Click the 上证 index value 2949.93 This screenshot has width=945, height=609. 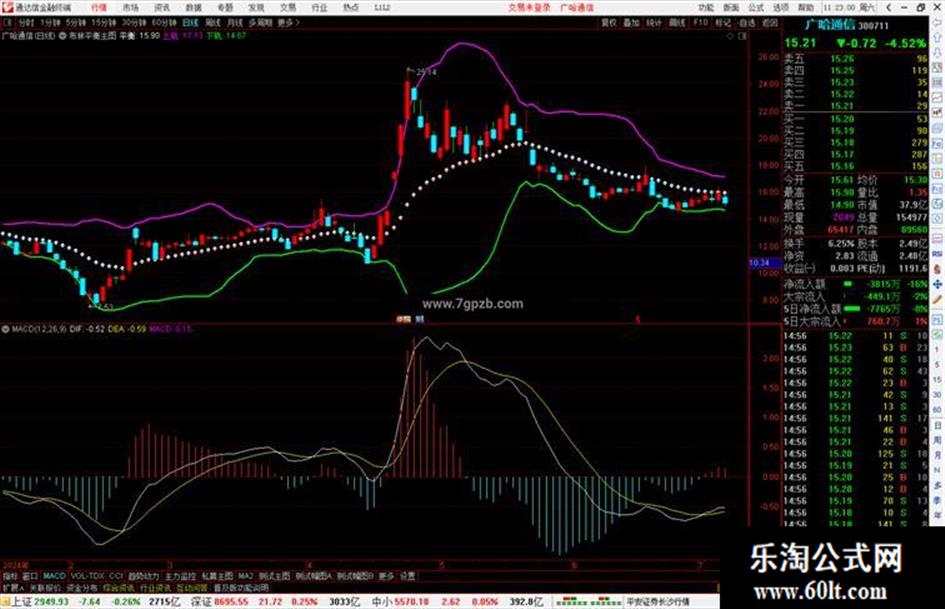click(x=51, y=602)
